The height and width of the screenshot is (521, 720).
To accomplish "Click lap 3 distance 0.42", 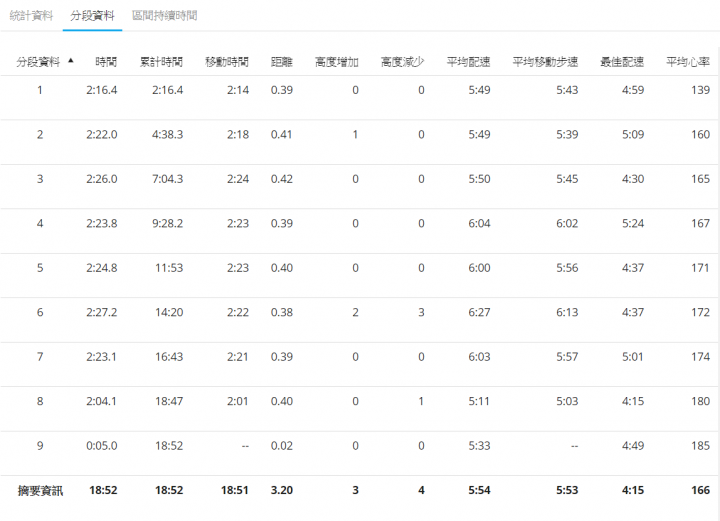I will [x=281, y=179].
